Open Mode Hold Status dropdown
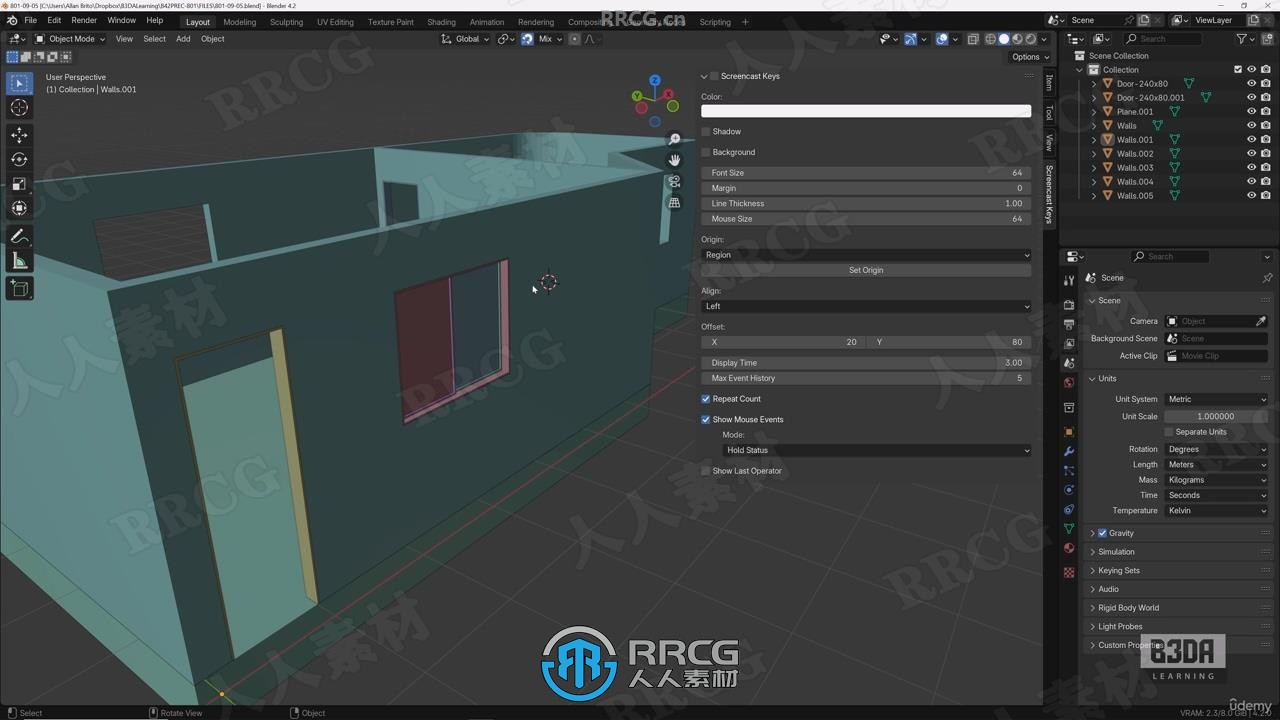Viewport: 1280px width, 720px height. click(x=876, y=450)
